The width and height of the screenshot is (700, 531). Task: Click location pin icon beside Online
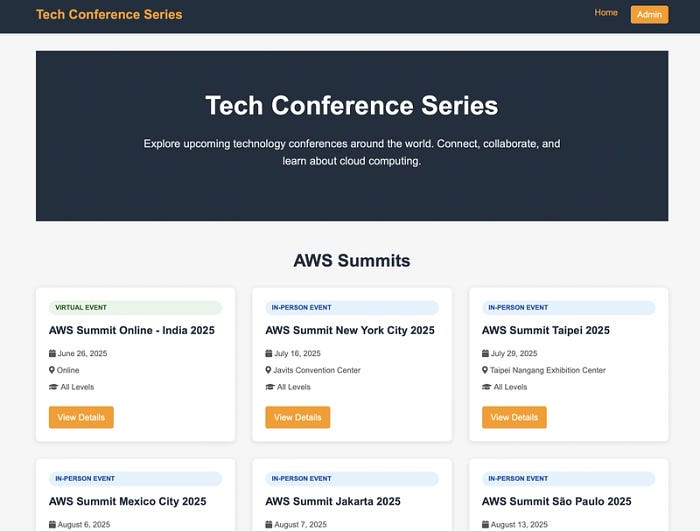52,370
